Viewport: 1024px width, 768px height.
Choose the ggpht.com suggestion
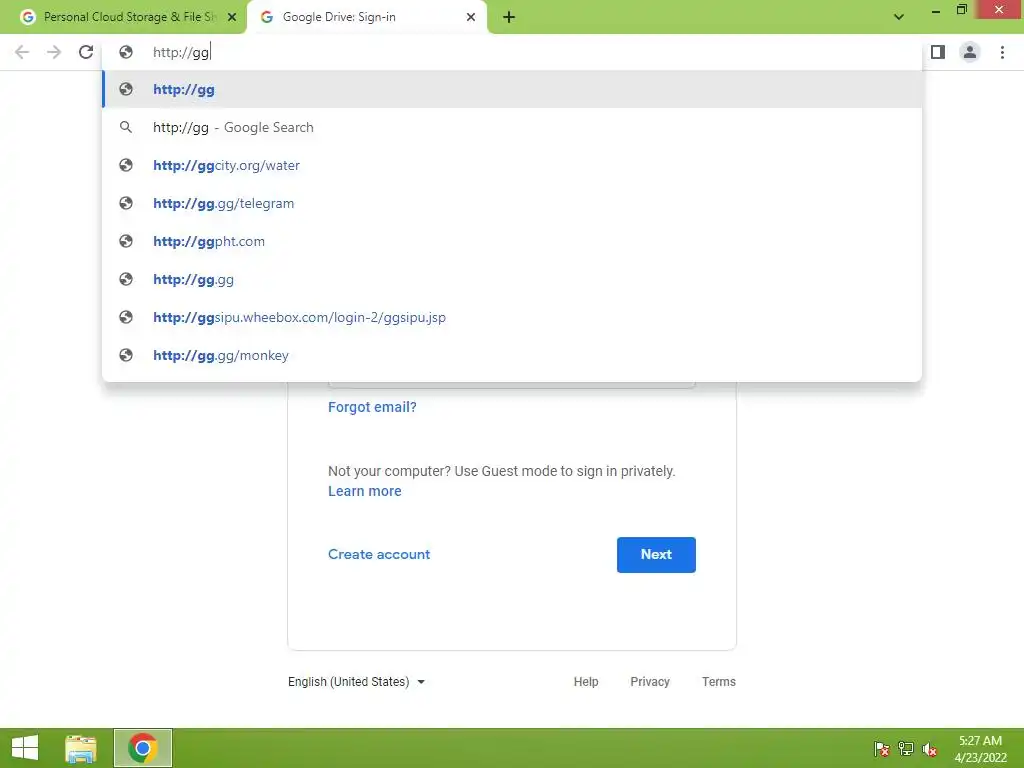point(512,241)
